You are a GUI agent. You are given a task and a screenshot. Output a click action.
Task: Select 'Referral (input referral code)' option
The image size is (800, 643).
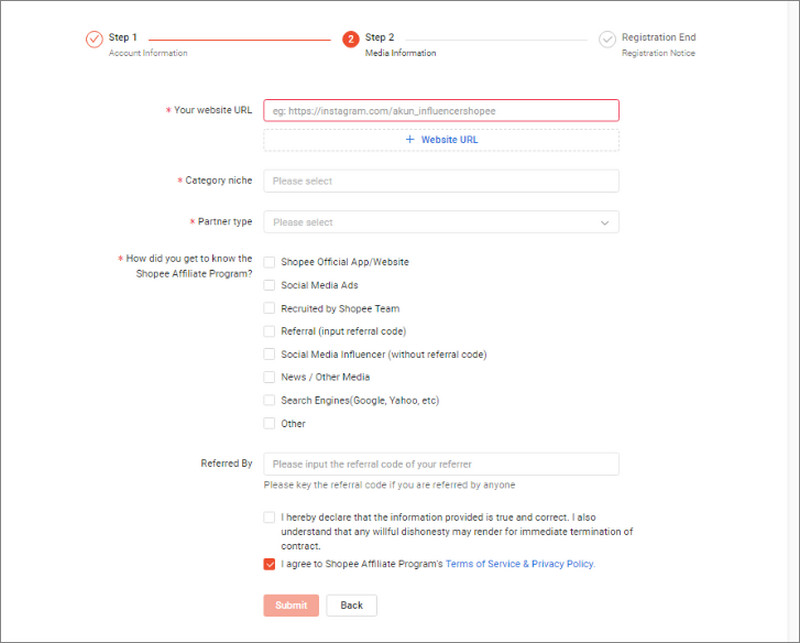tap(268, 331)
